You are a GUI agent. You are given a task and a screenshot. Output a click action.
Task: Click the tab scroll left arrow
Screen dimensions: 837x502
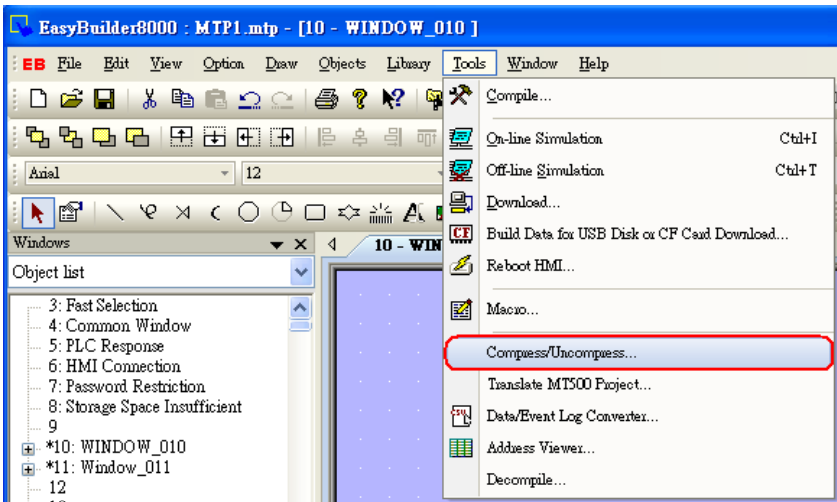pos(332,244)
